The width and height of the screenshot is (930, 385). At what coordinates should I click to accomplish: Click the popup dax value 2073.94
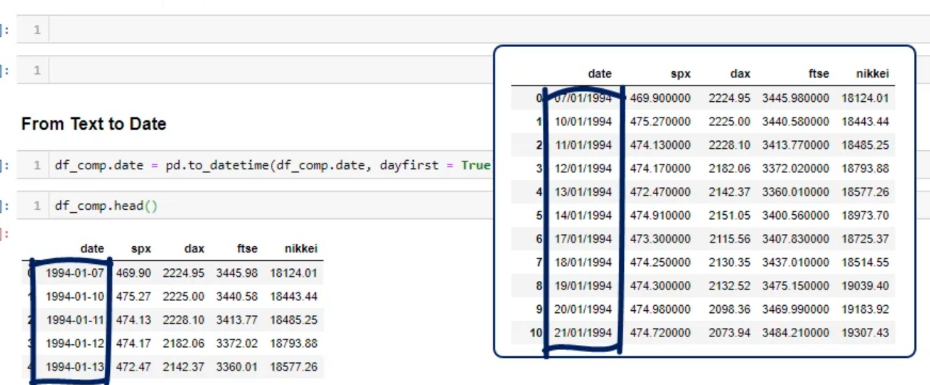coord(730,333)
